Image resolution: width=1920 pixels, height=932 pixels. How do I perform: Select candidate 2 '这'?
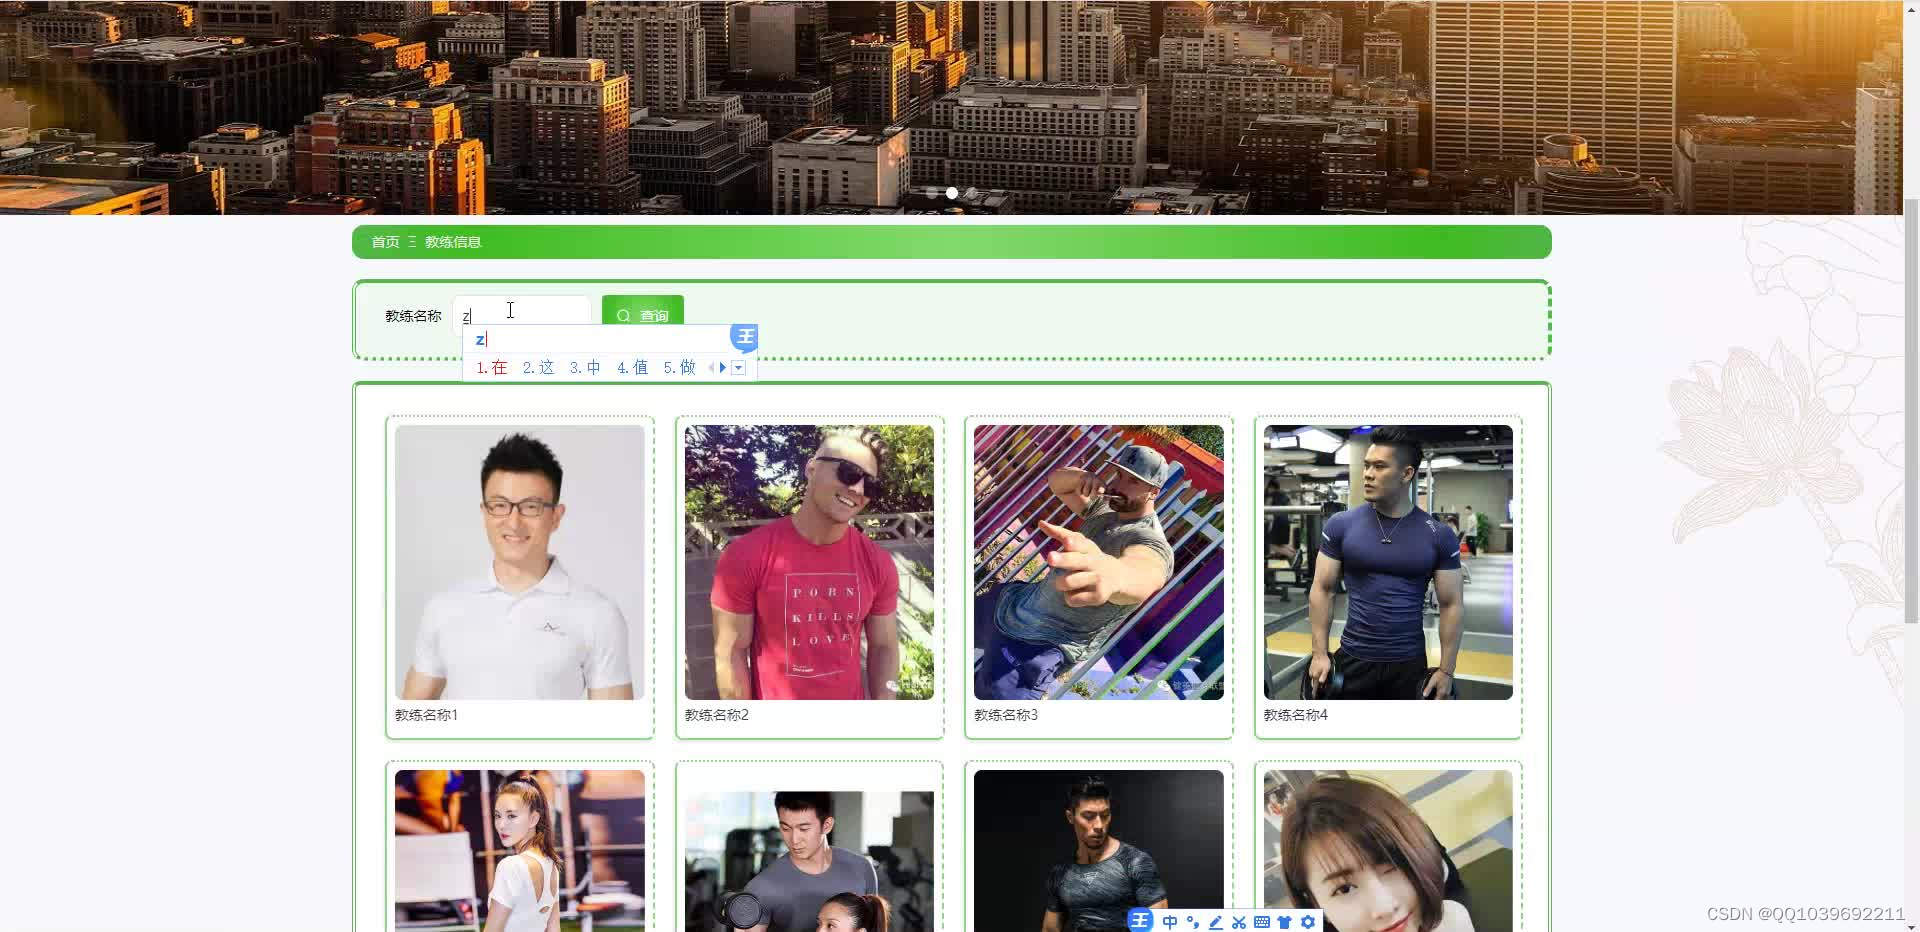(x=538, y=368)
